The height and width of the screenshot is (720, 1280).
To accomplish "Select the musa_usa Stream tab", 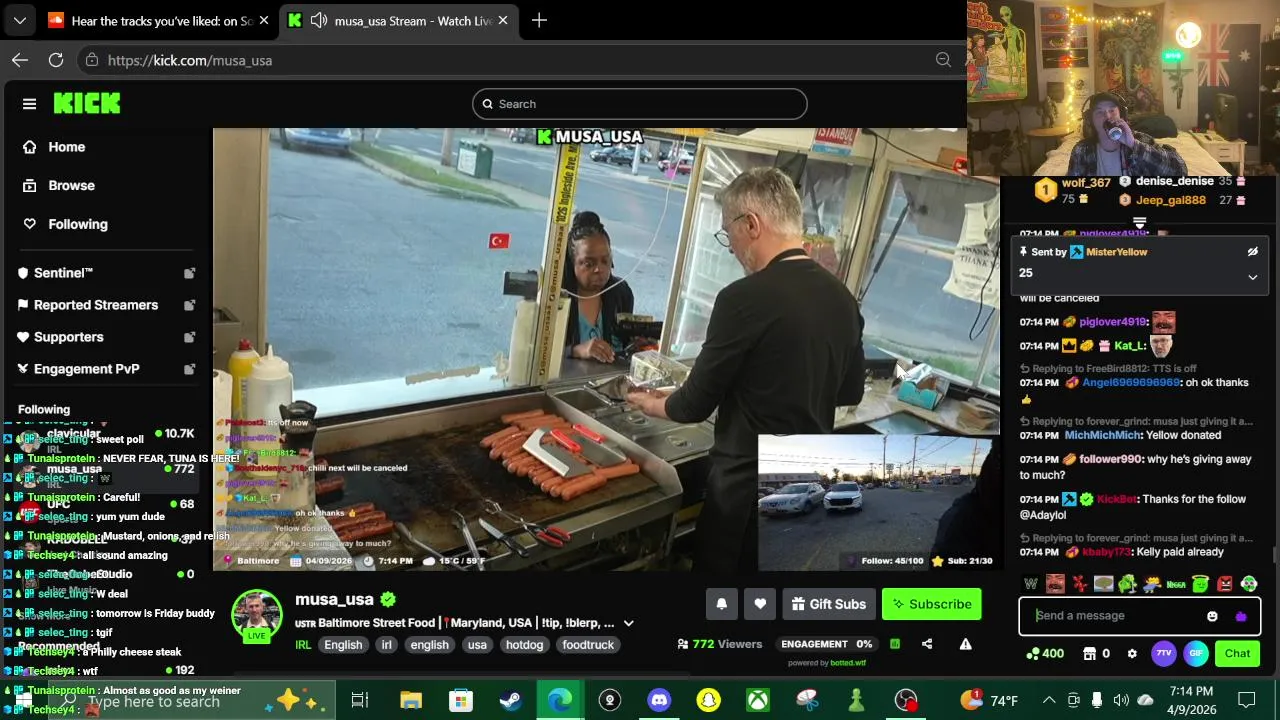I will click(x=400, y=21).
